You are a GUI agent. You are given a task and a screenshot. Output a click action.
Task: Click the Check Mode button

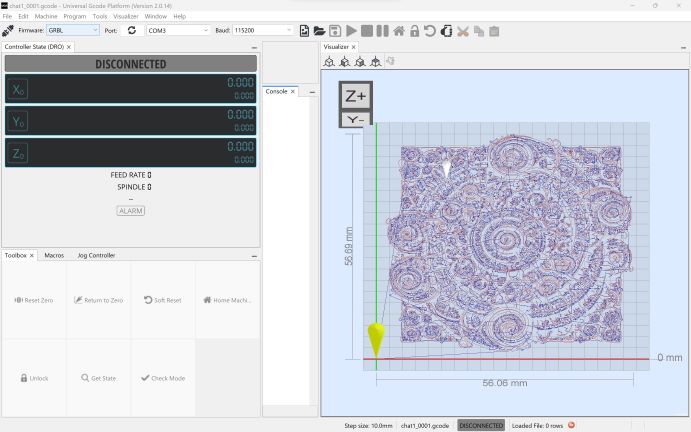(163, 378)
